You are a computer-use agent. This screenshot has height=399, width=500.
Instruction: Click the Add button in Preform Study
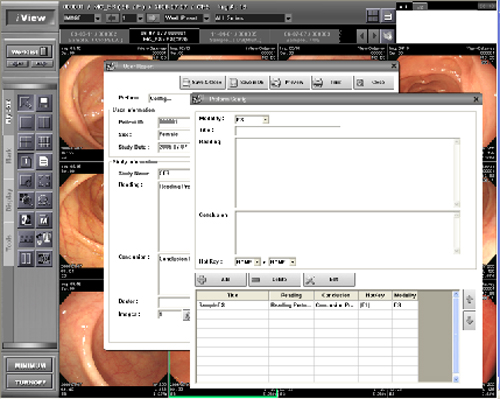[x=221, y=280]
